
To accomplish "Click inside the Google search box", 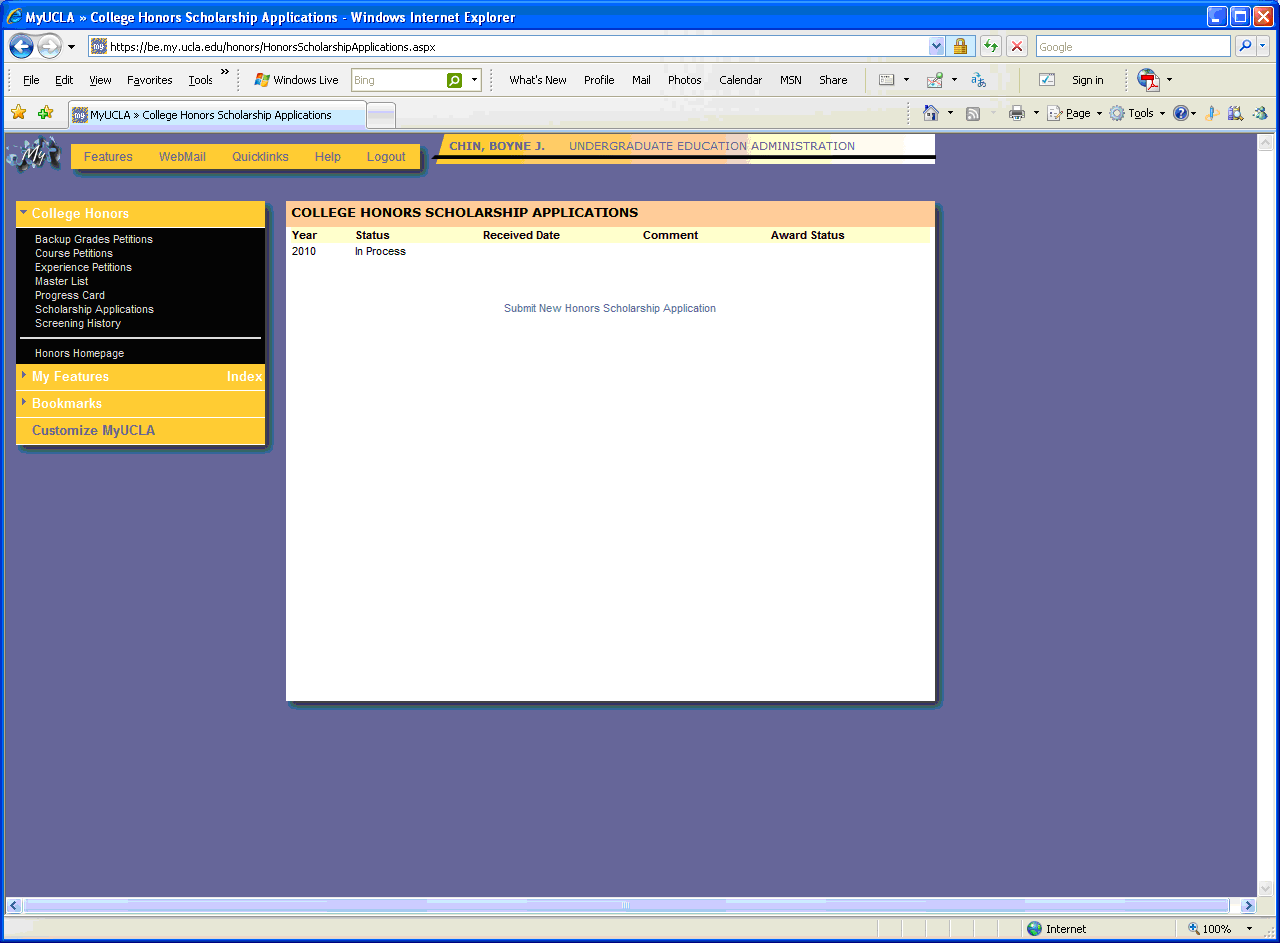I will [x=1131, y=47].
